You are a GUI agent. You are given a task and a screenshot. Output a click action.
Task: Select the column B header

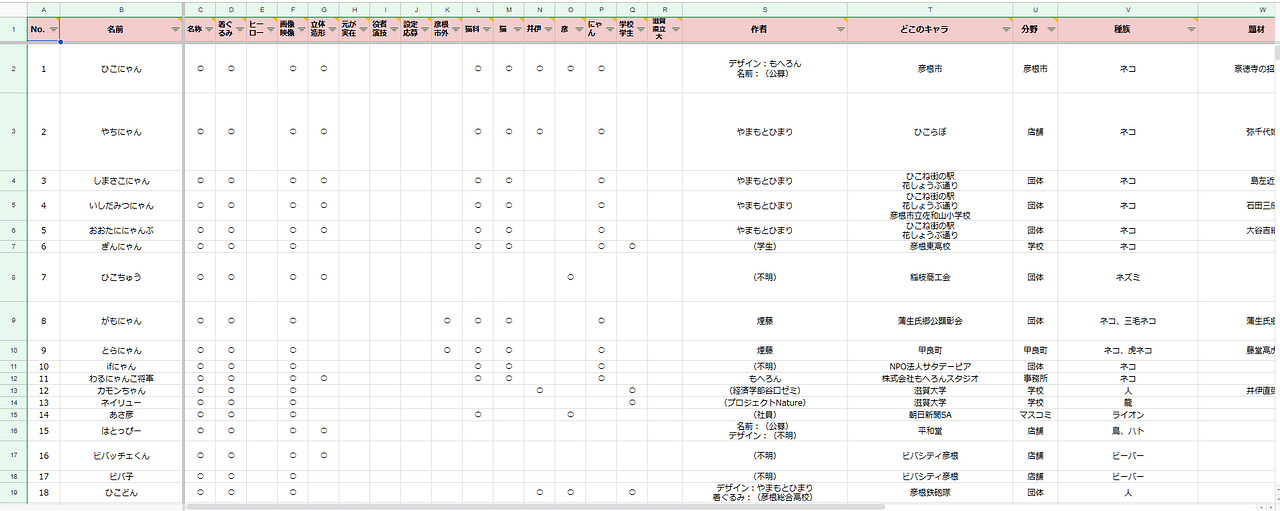click(121, 9)
